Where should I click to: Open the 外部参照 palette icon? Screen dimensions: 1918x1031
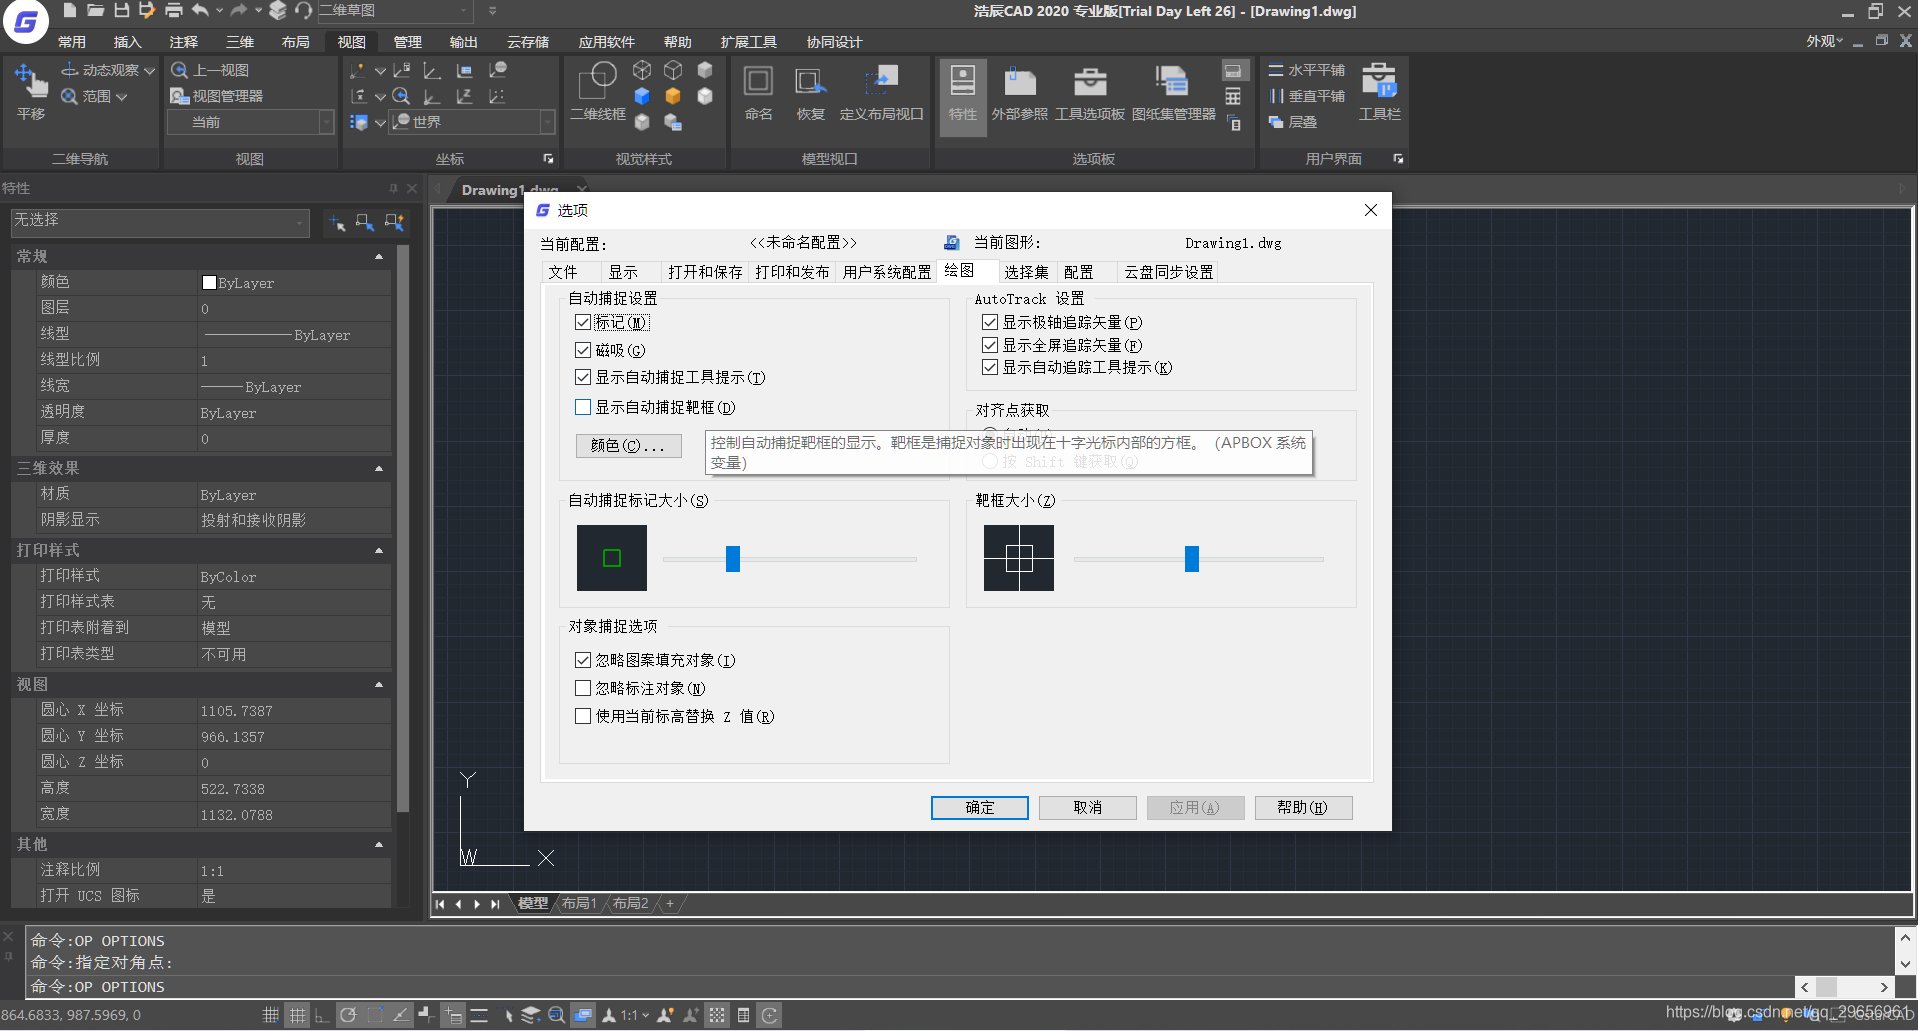(x=1019, y=82)
